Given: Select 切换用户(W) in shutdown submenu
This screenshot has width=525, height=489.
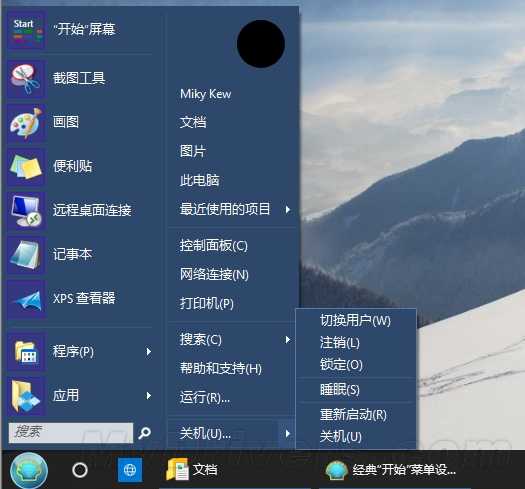Looking at the screenshot, I should tap(355, 321).
